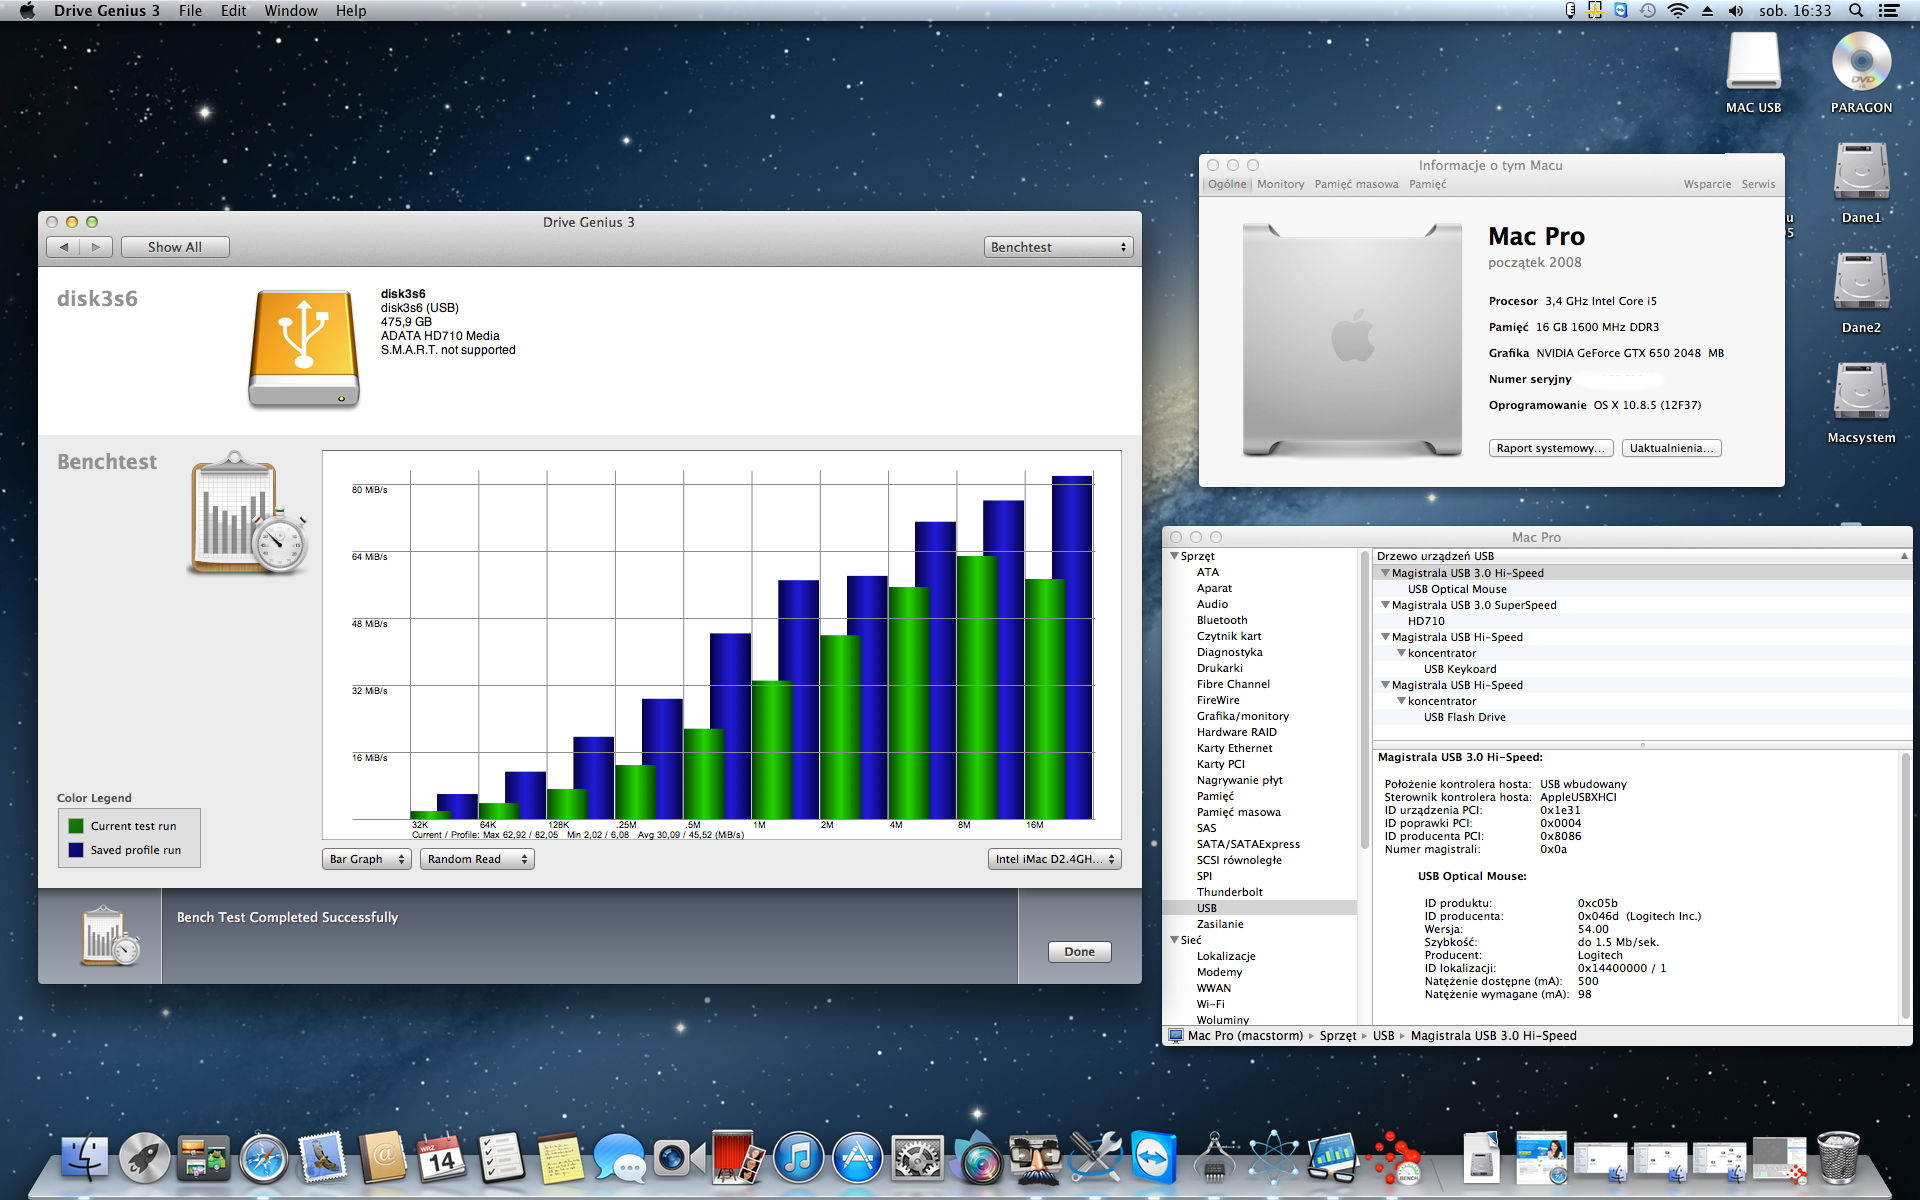Open the Help menu
The height and width of the screenshot is (1200, 1920).
(x=351, y=11)
